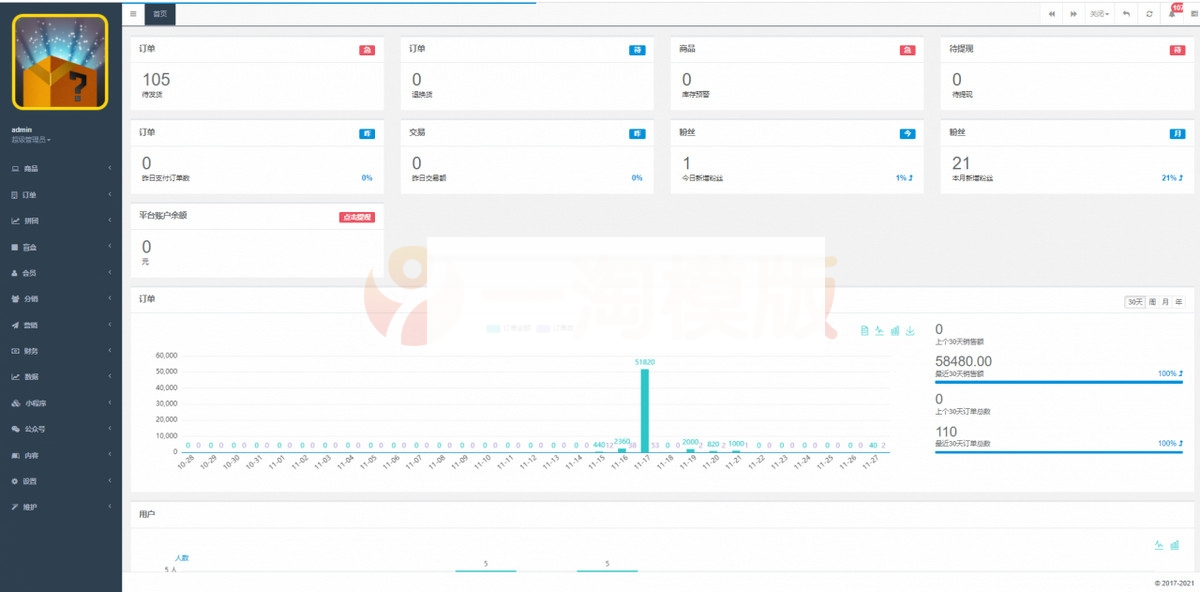
Task: Open data view icon on order chart
Action: click(x=864, y=331)
